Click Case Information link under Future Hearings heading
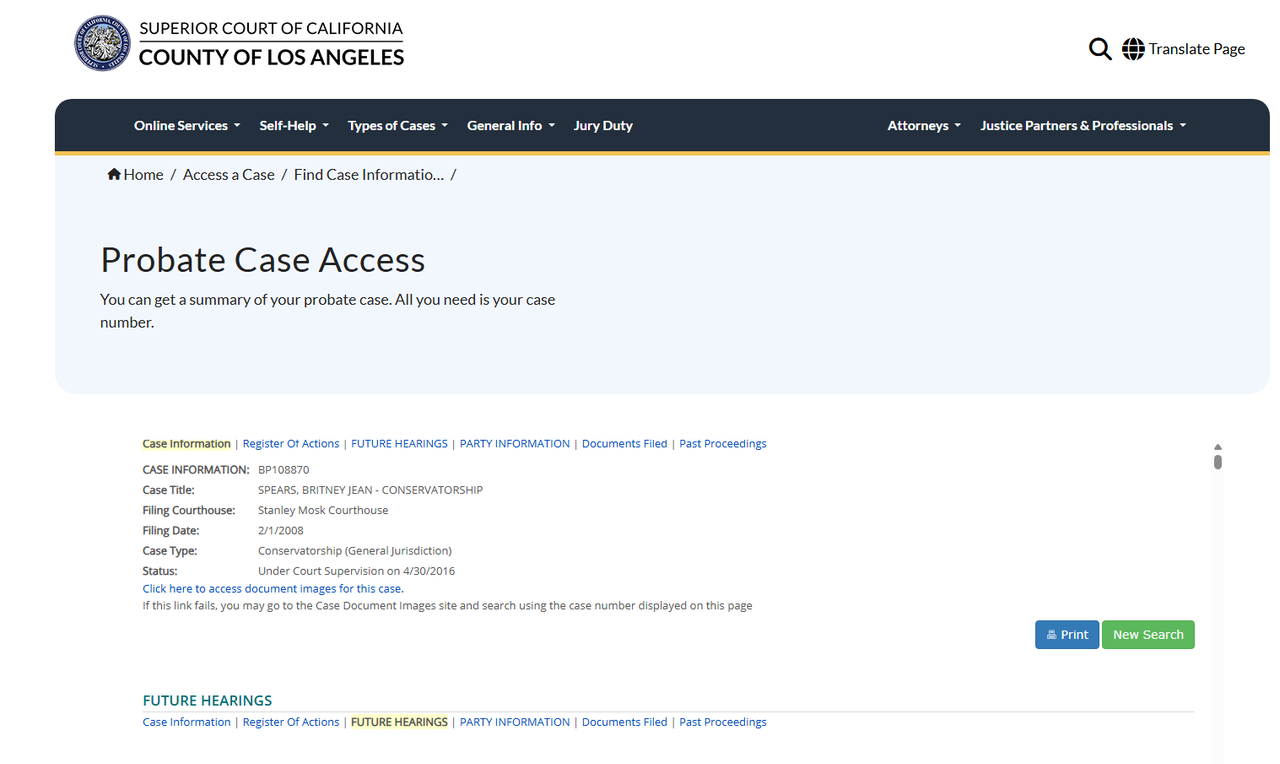Image resolution: width=1280 pixels, height=764 pixels. point(187,722)
